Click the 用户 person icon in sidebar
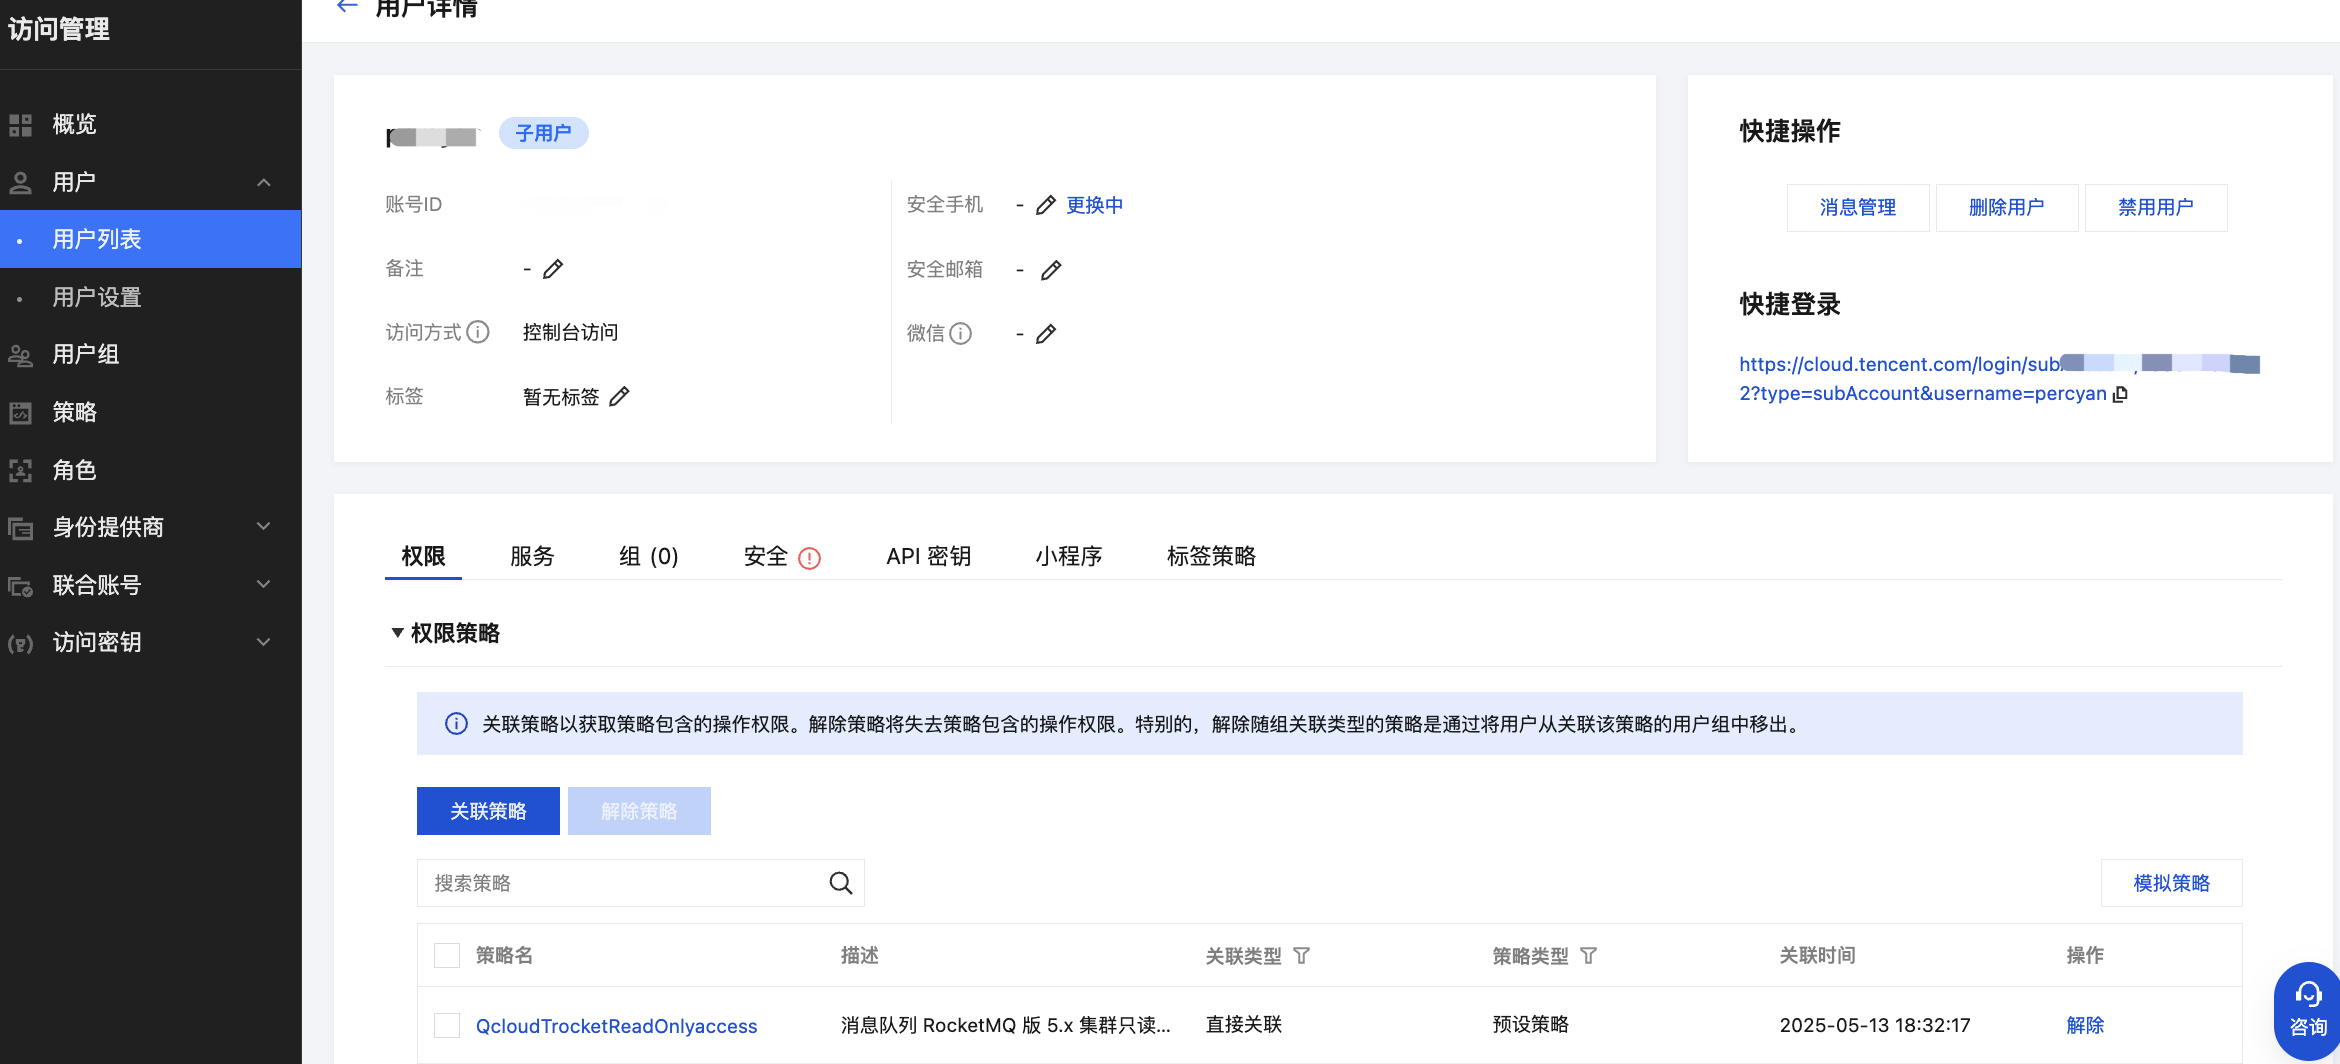 pos(21,183)
